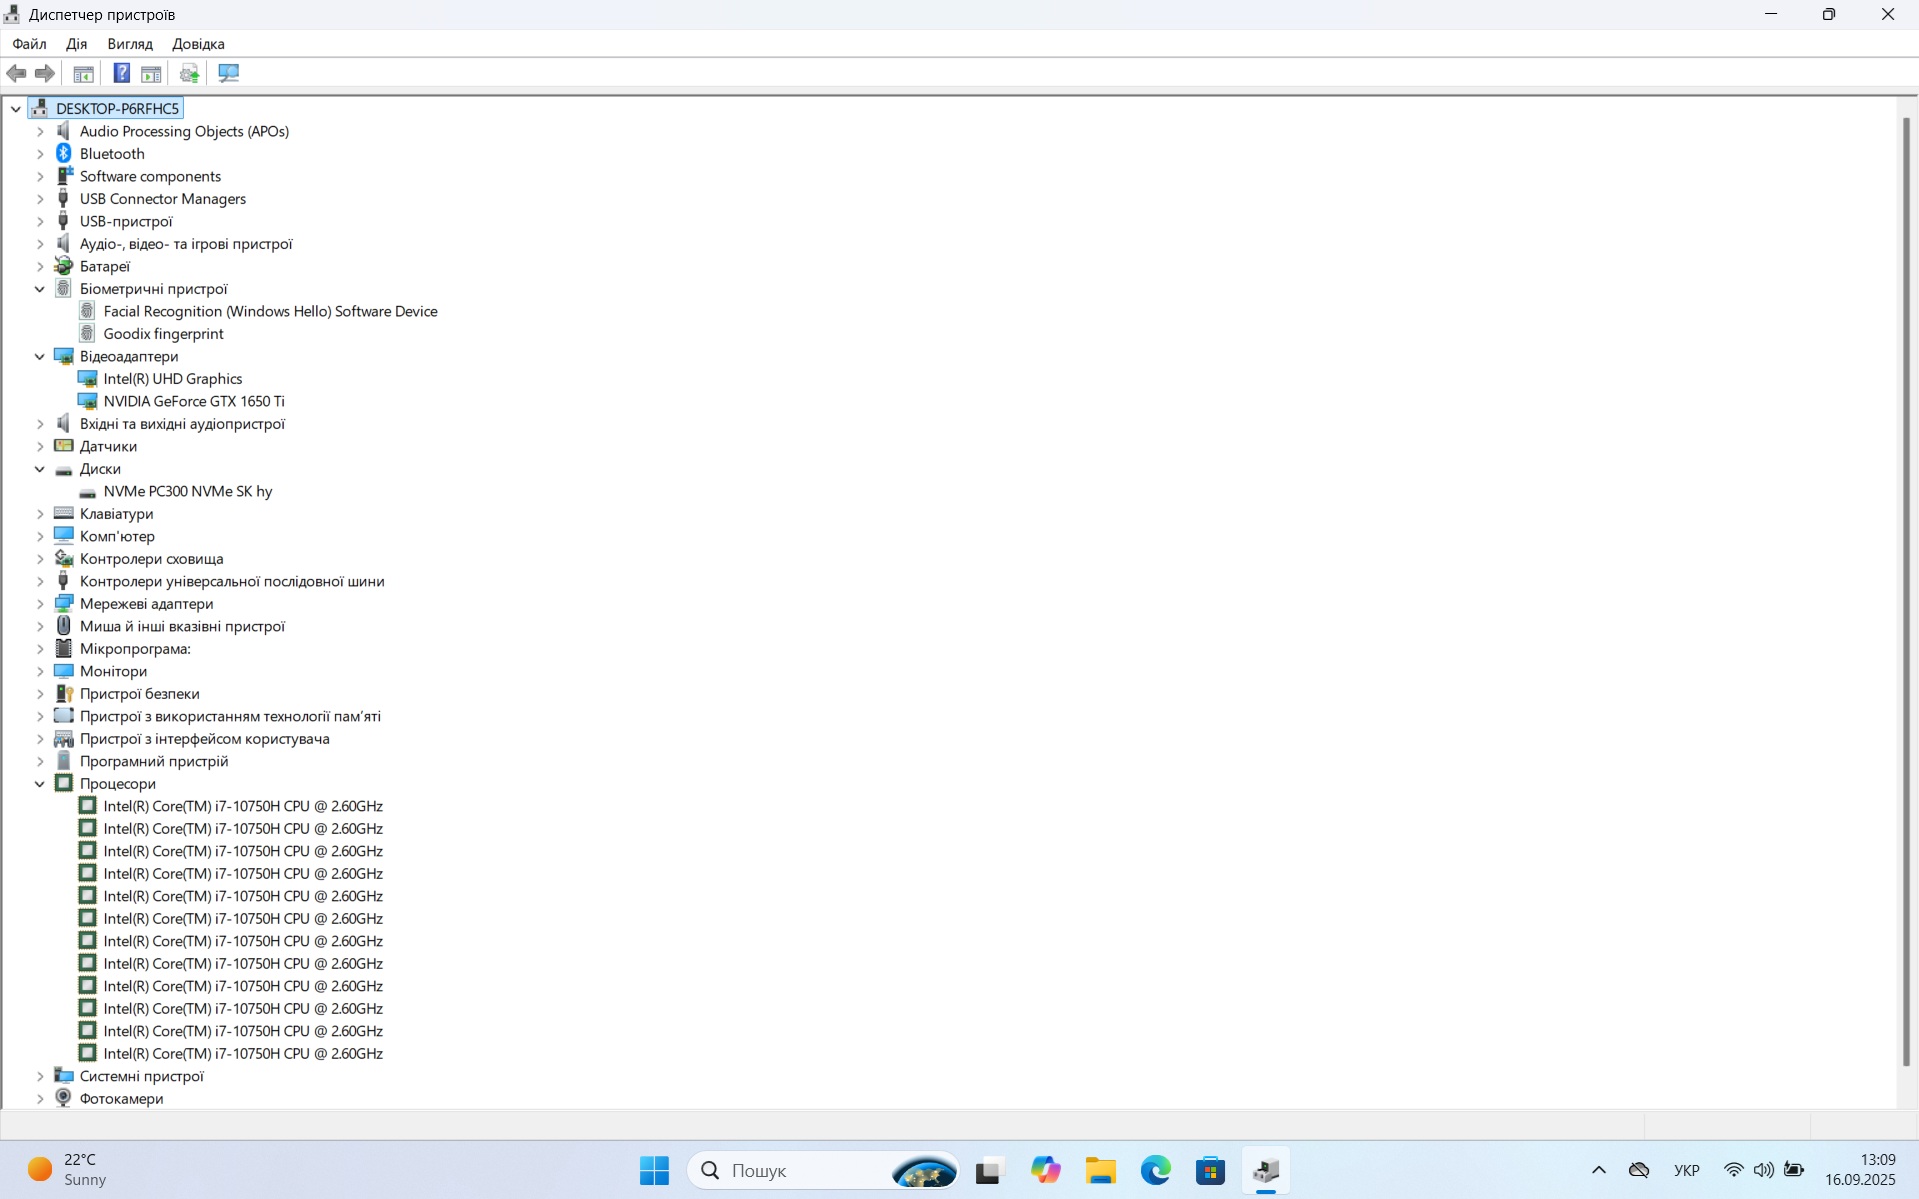Expand the Мережеві адаптери node
This screenshot has width=1919, height=1199.
[x=40, y=603]
